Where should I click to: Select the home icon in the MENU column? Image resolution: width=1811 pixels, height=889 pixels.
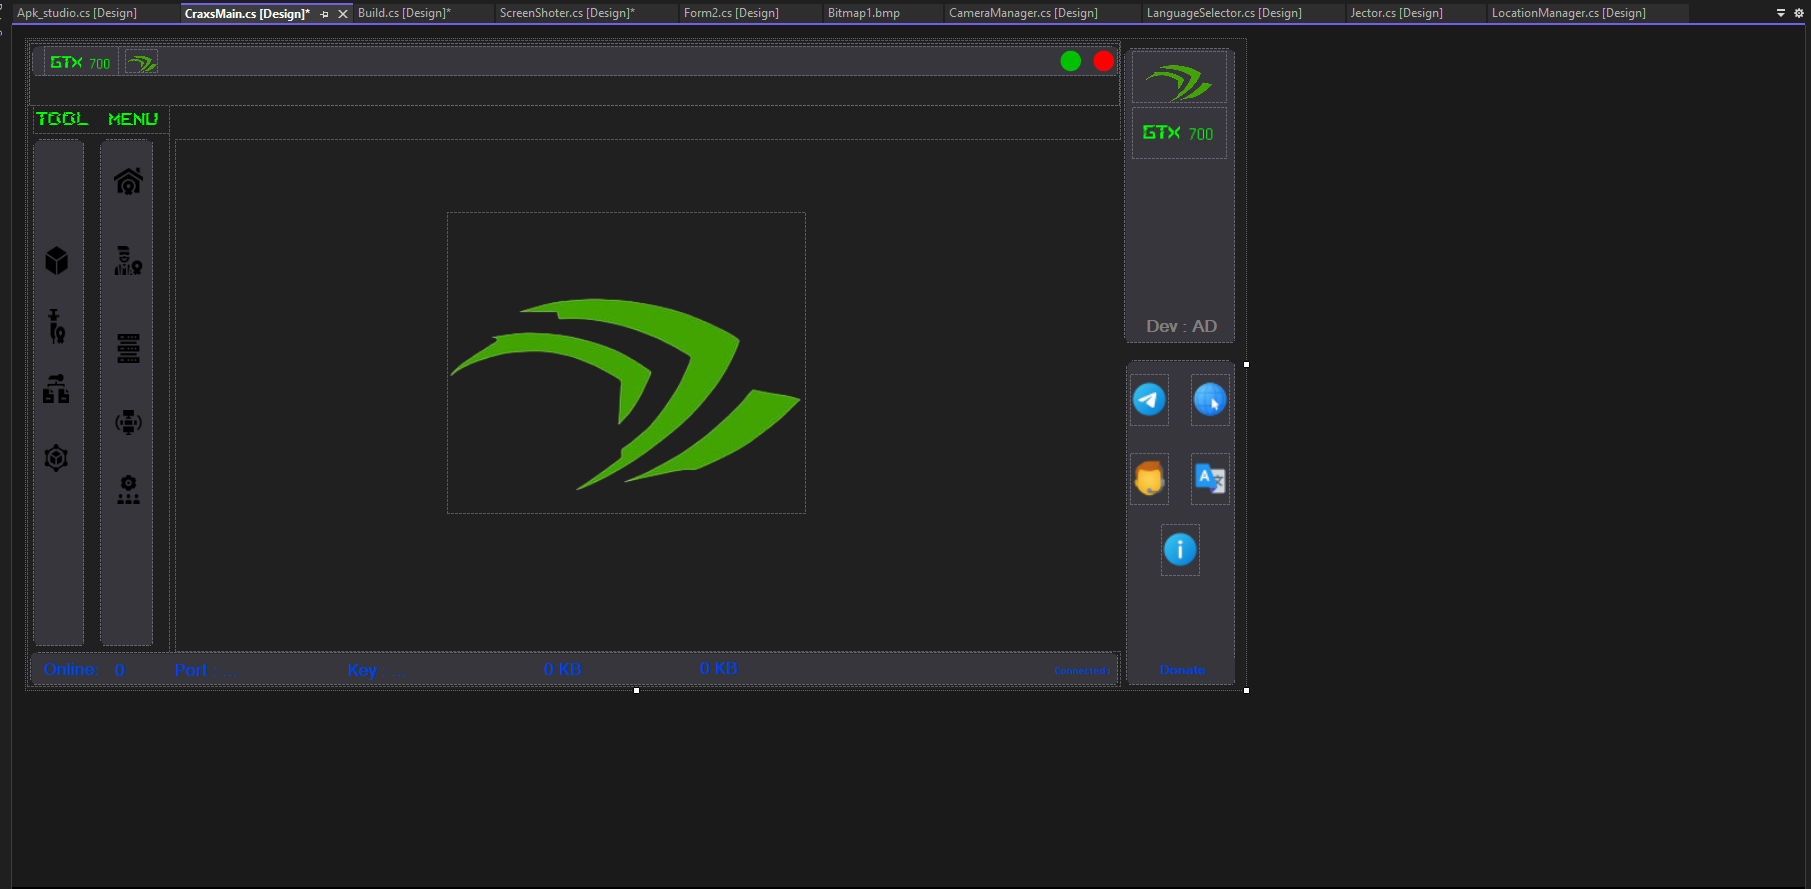click(x=128, y=182)
